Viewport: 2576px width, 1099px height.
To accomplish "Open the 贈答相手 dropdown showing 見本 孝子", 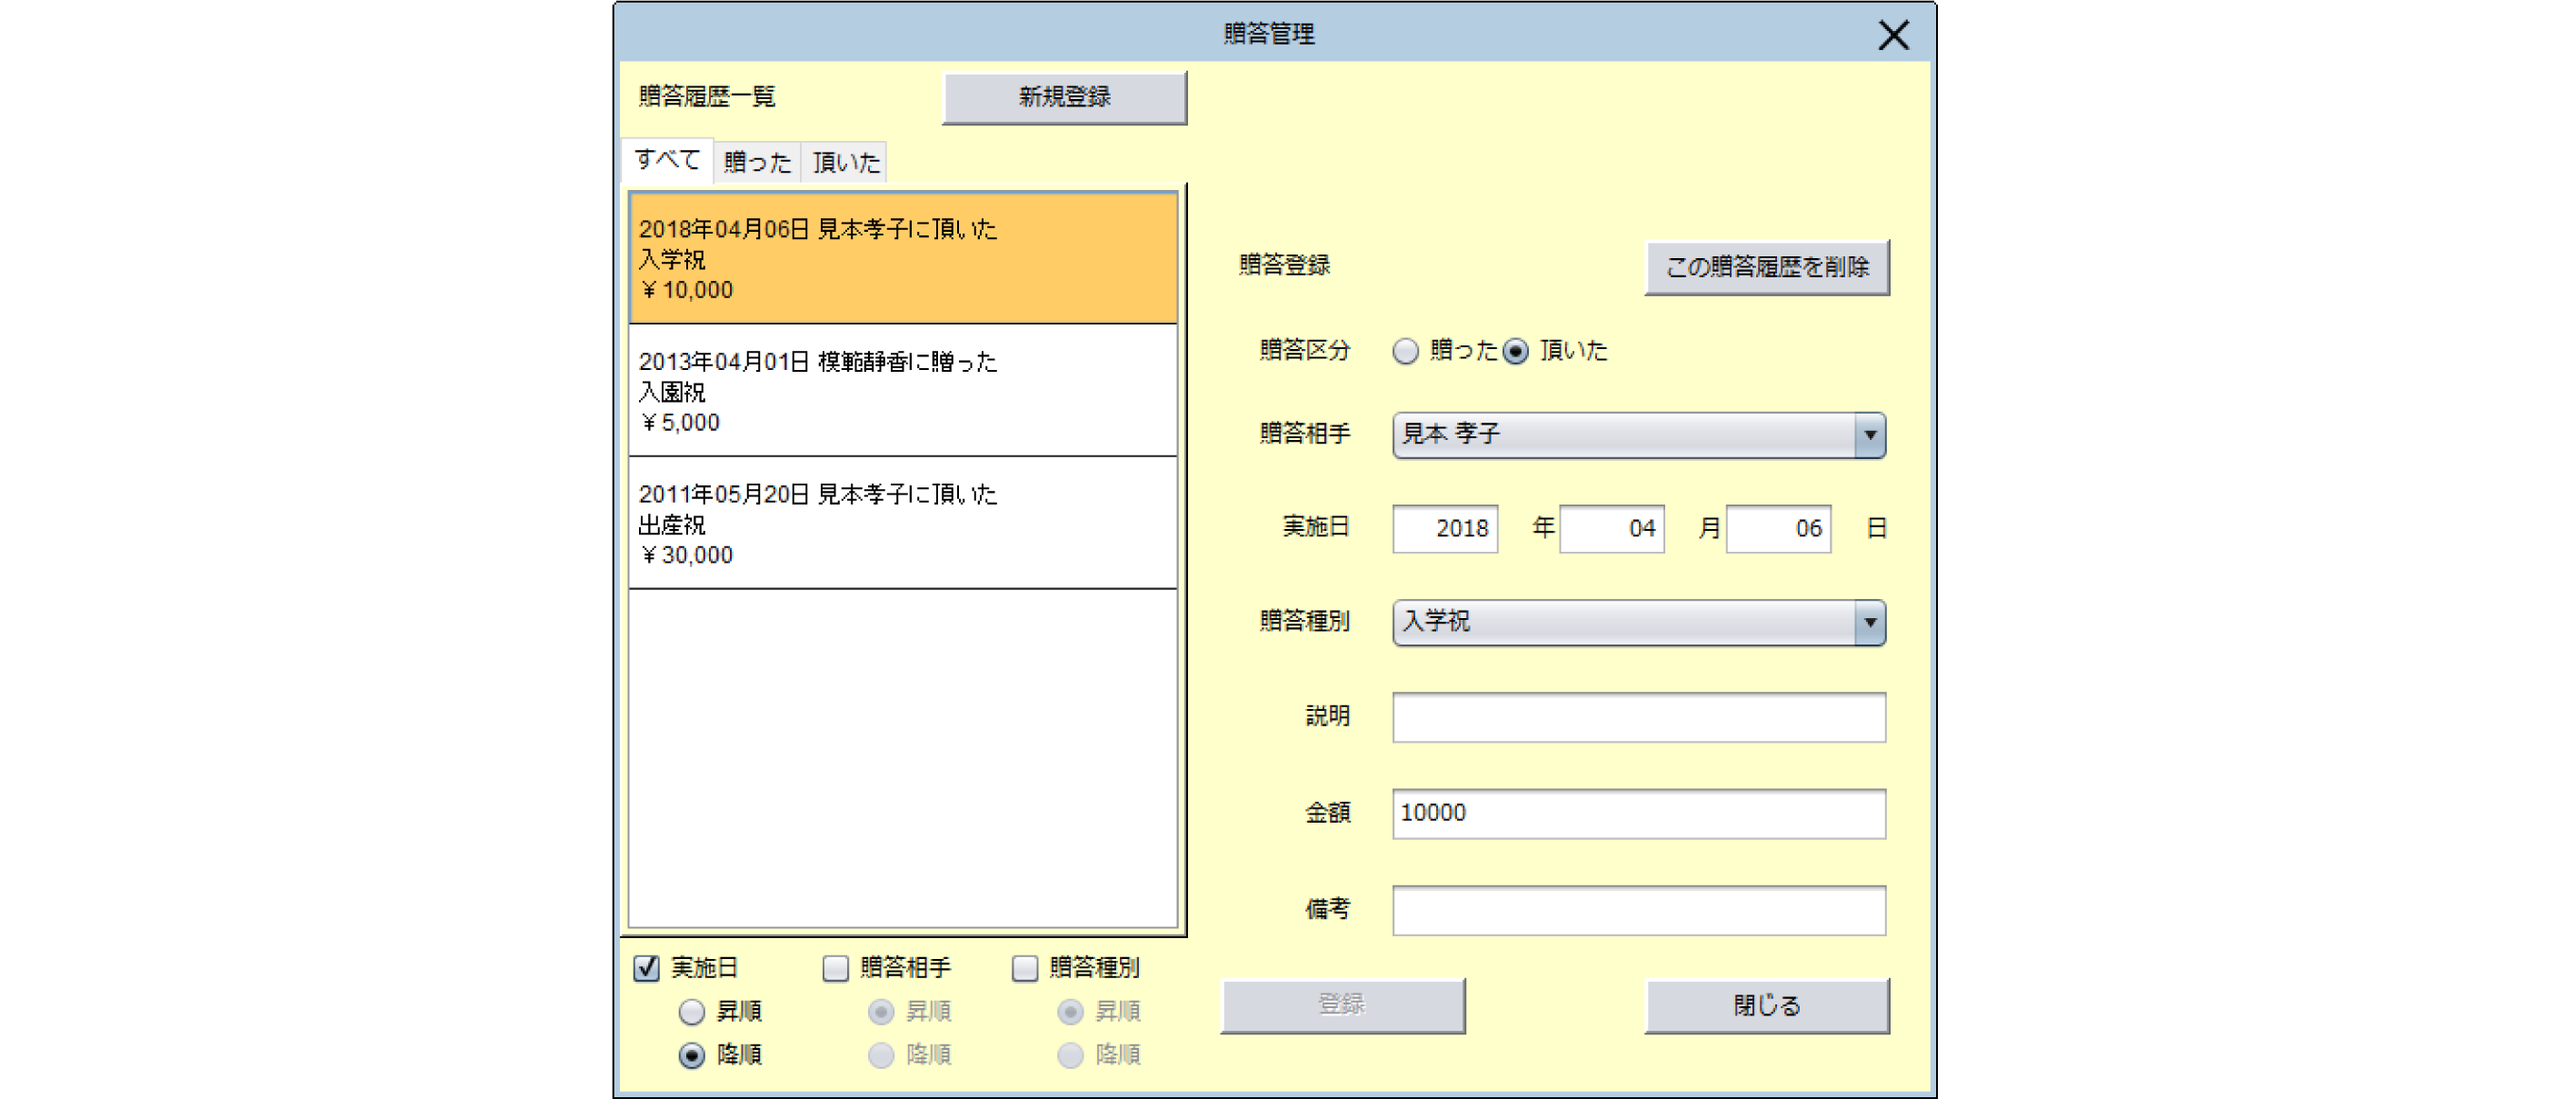I will (1638, 435).
